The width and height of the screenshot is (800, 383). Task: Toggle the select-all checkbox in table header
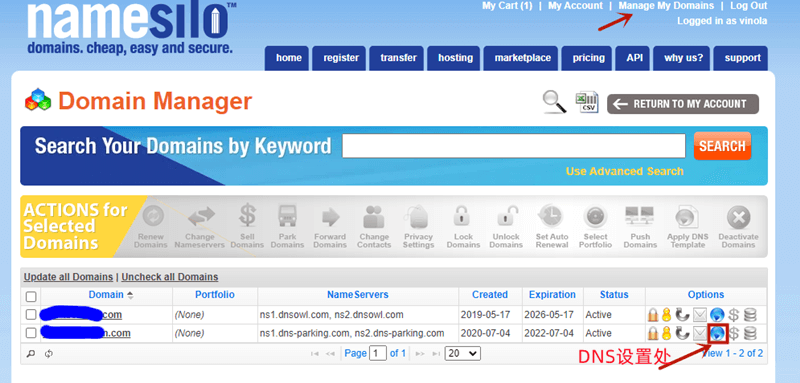coord(31,296)
